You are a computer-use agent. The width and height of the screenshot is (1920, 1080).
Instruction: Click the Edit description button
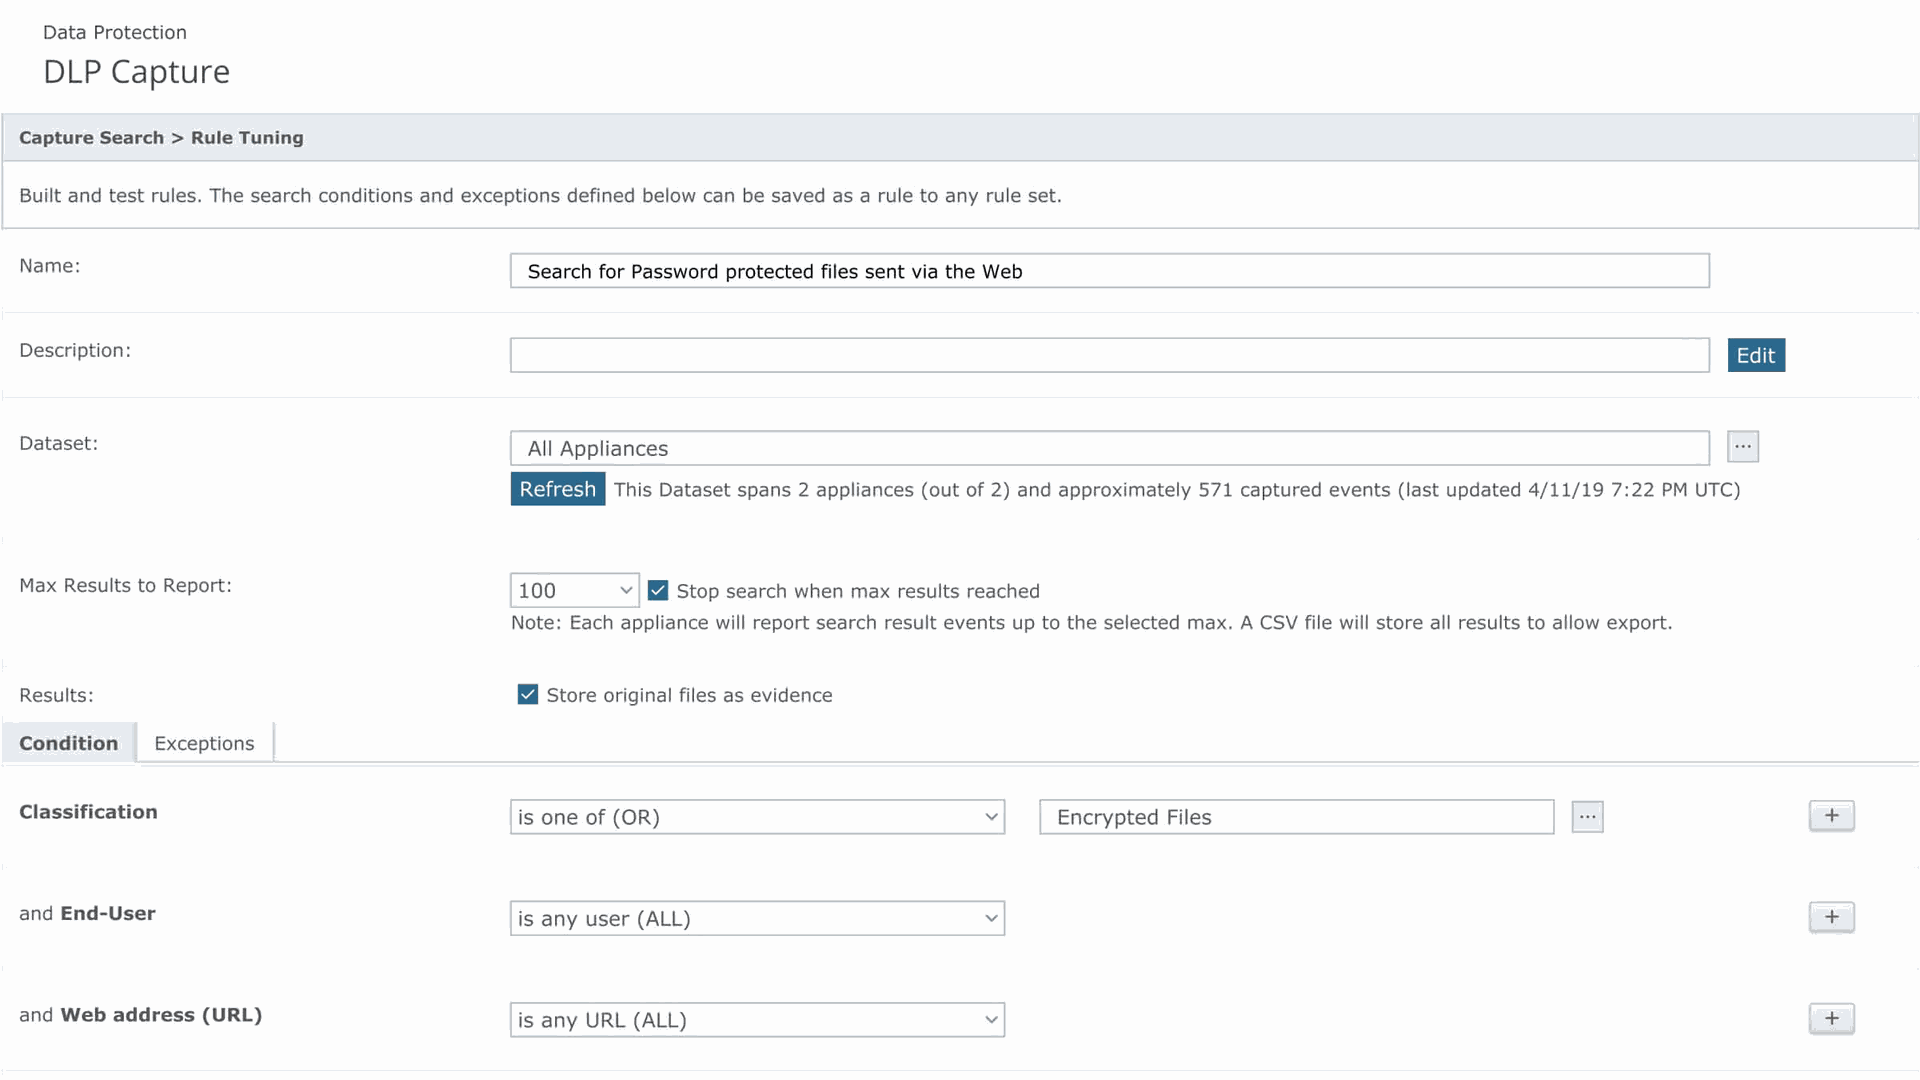click(x=1755, y=356)
